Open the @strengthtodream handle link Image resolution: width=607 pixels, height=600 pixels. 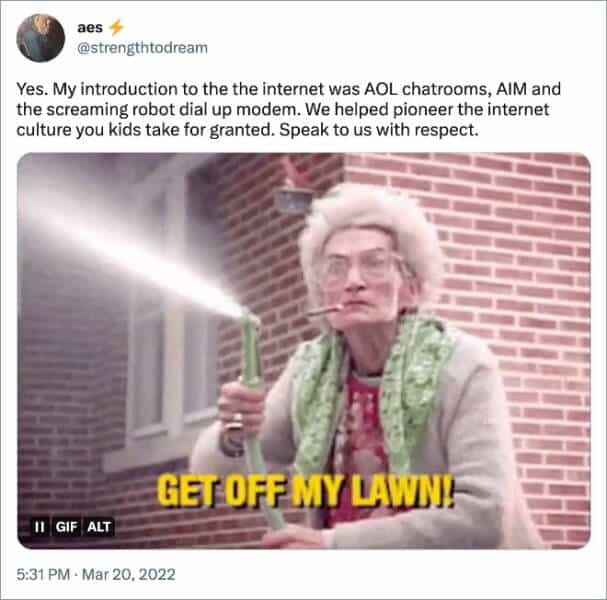pyautogui.click(x=142, y=48)
